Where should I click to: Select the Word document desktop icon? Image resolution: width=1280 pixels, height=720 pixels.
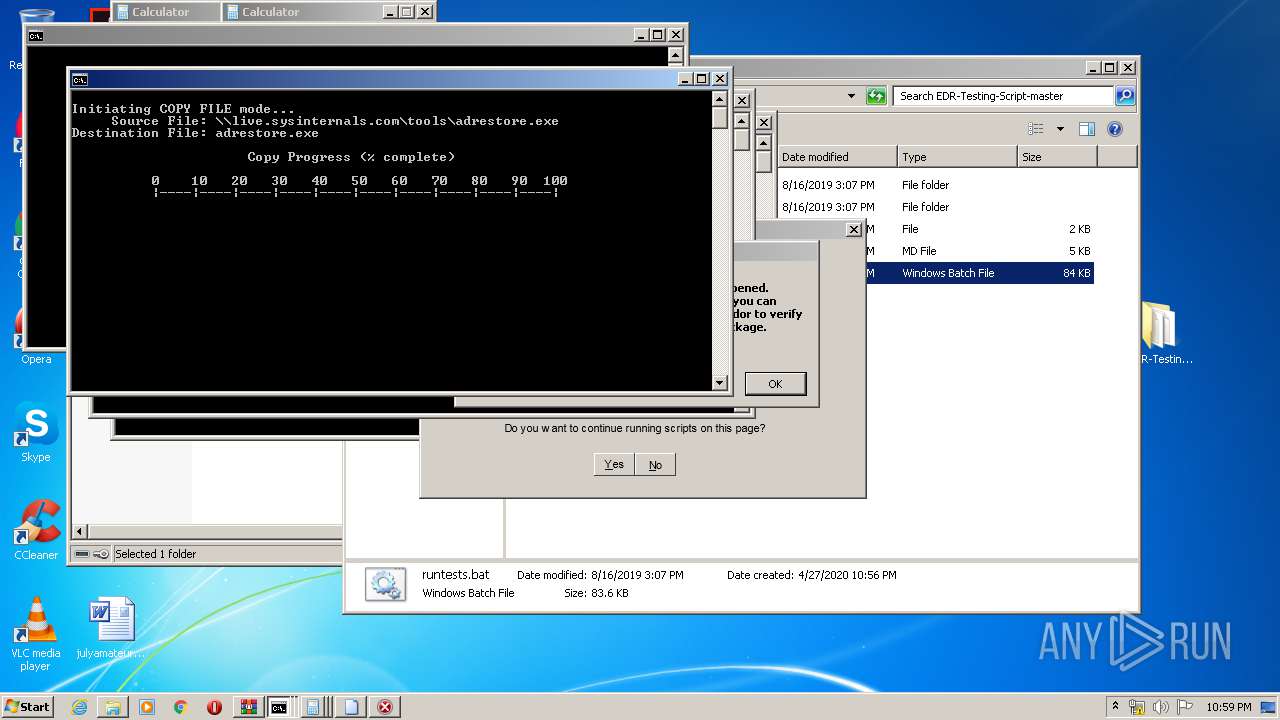pyautogui.click(x=111, y=628)
